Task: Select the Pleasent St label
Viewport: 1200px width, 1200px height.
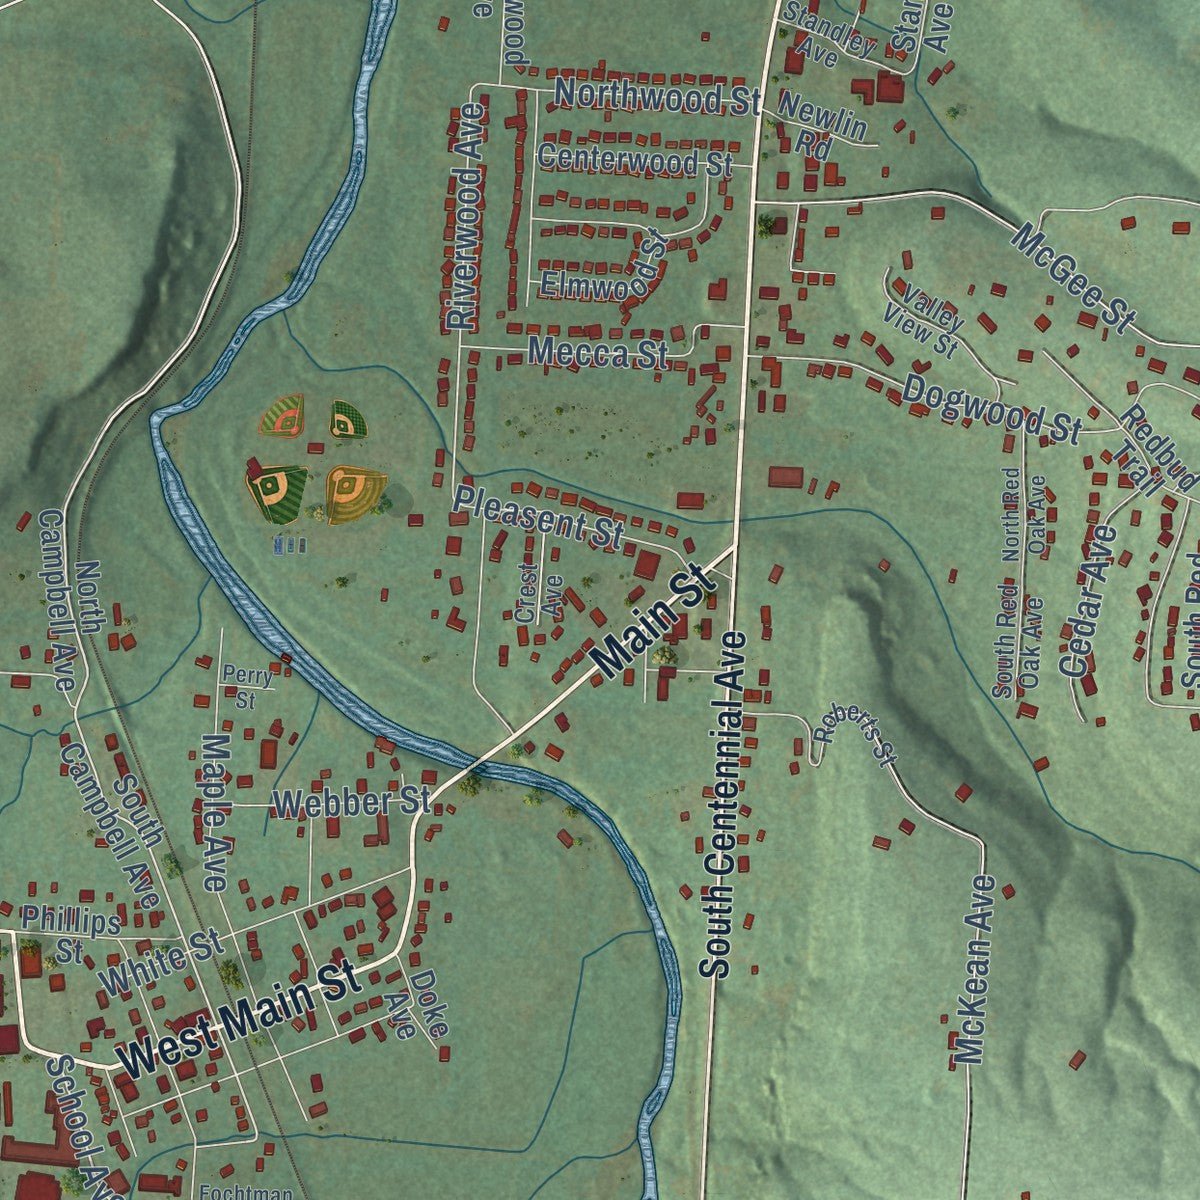Action: point(538,515)
